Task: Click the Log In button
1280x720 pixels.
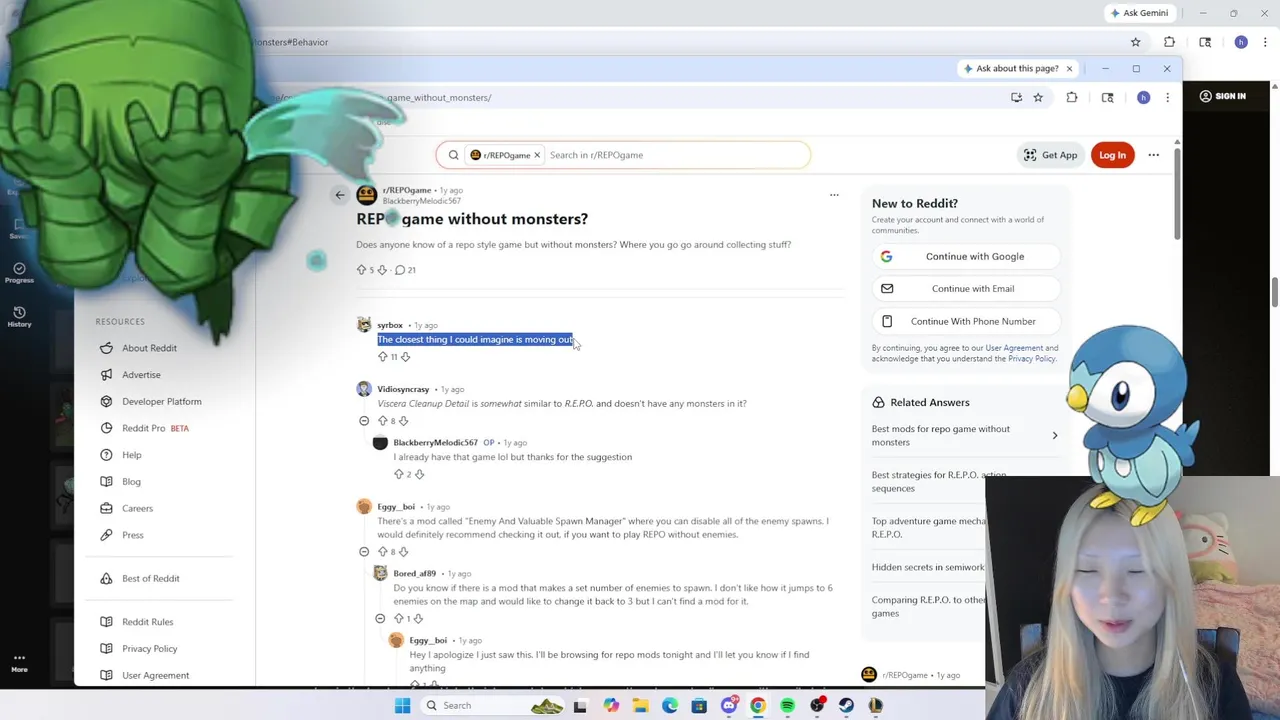Action: pyautogui.click(x=1112, y=155)
